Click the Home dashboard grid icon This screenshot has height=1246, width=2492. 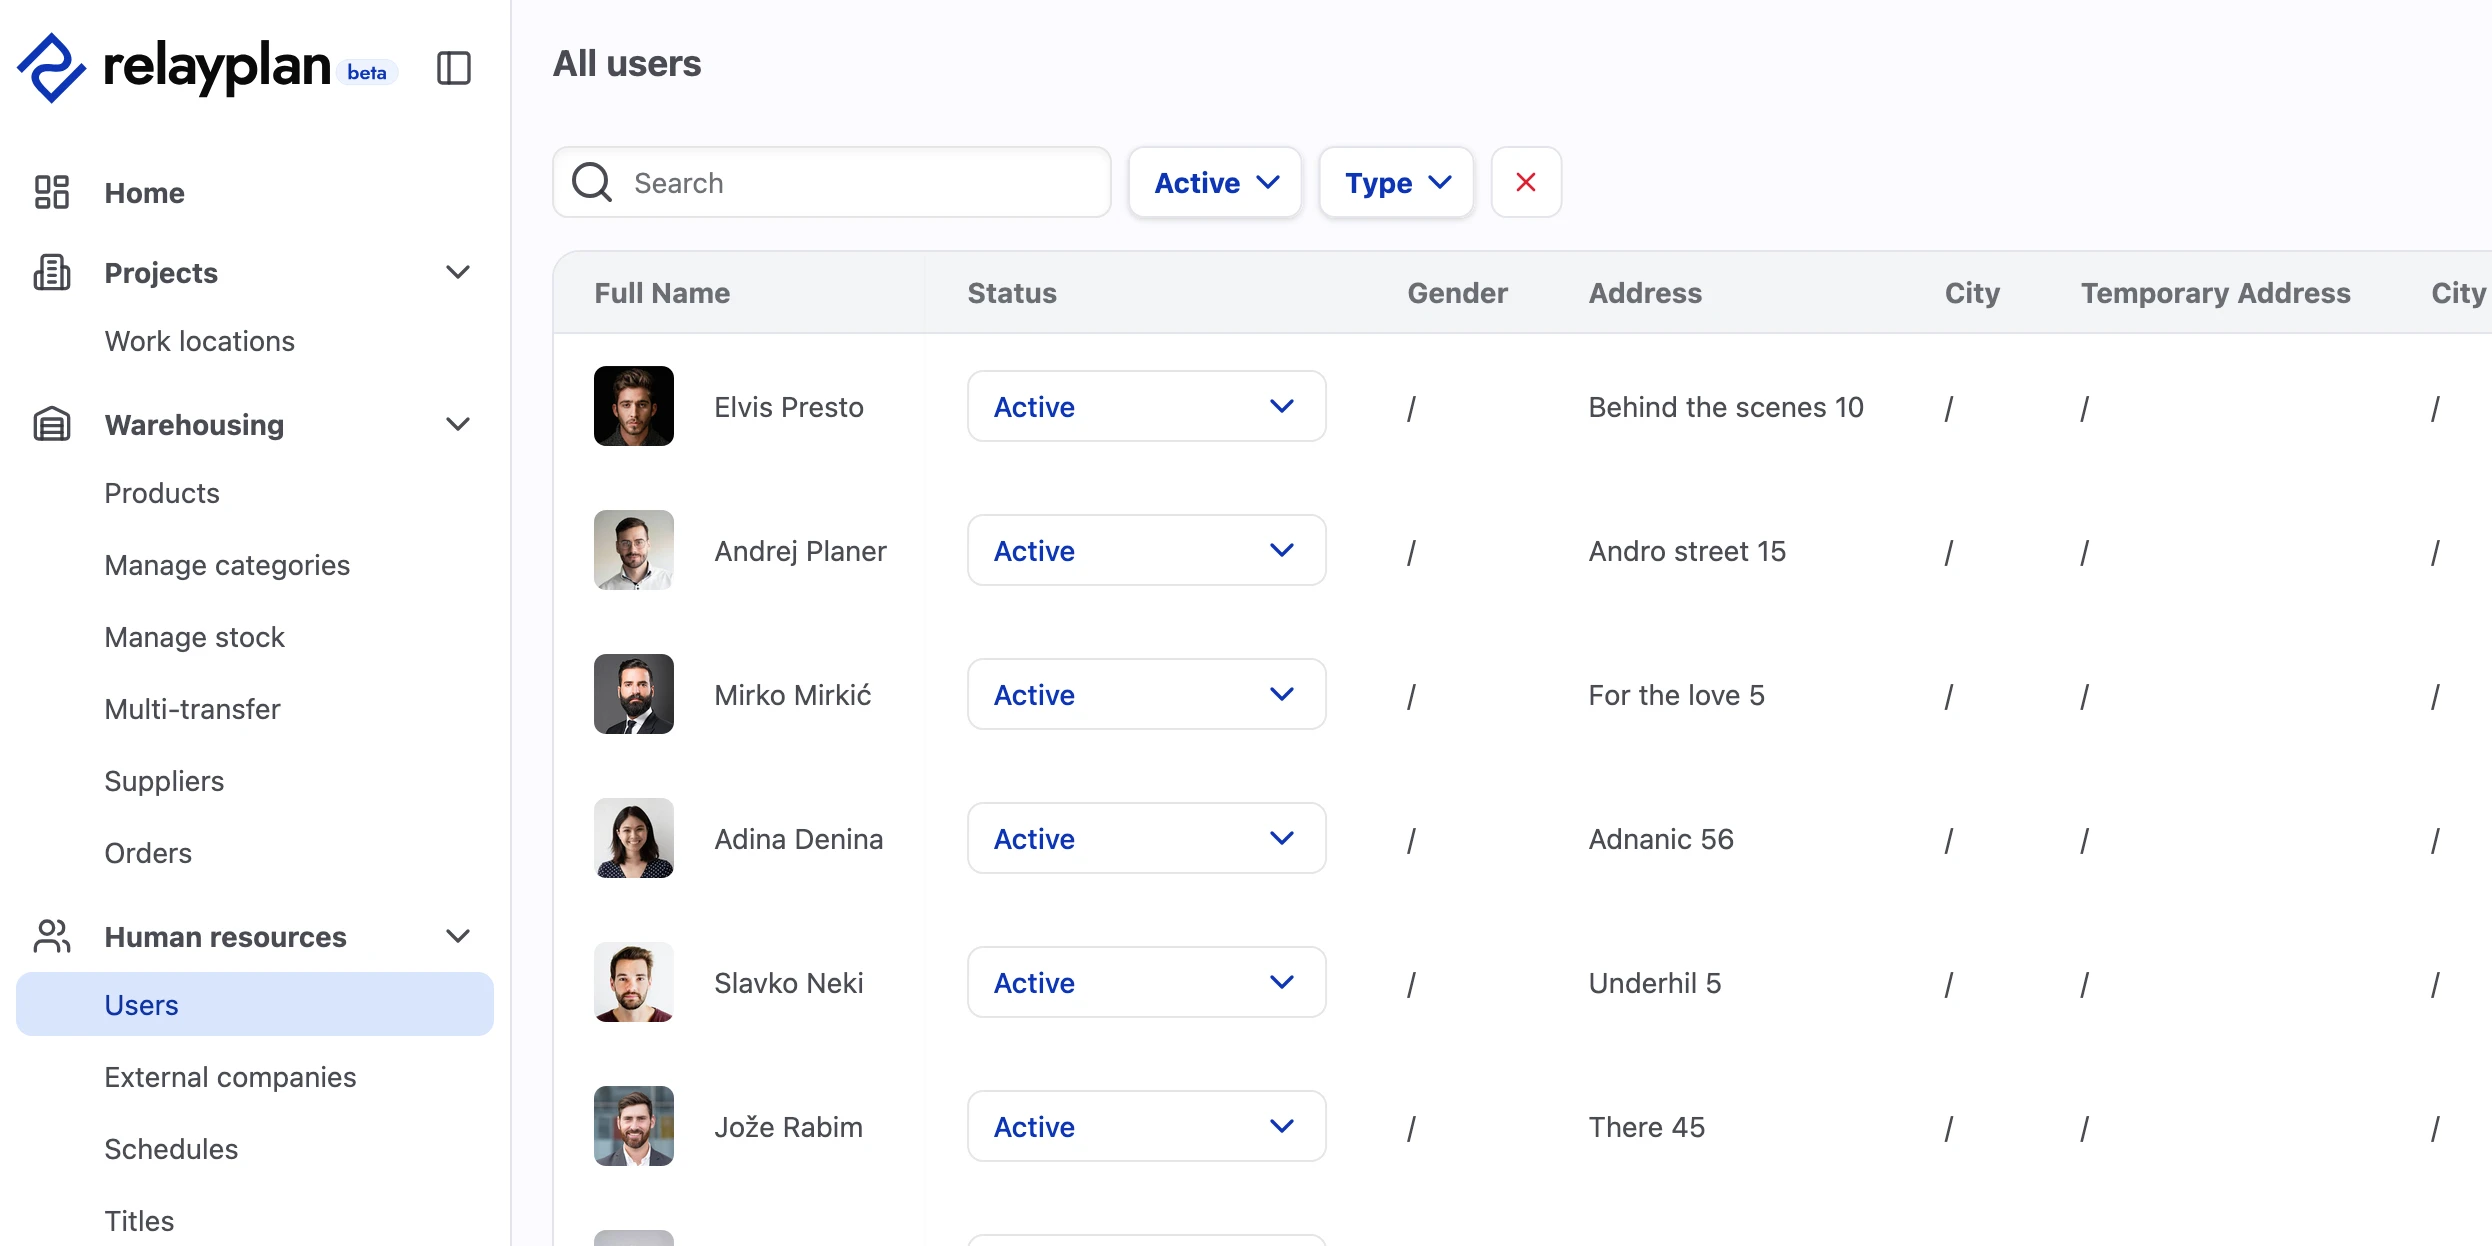[x=52, y=192]
